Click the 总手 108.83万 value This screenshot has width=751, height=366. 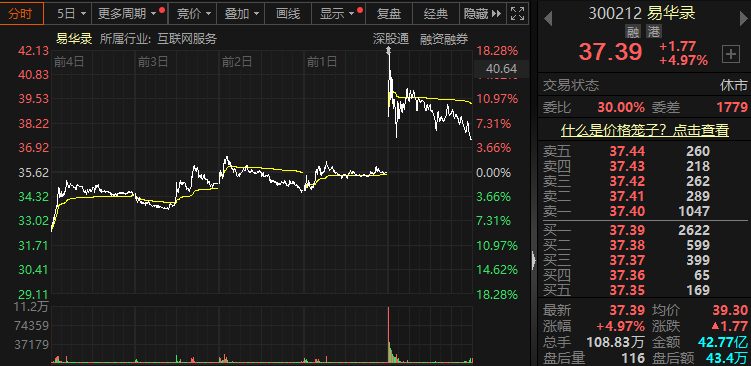coord(615,342)
